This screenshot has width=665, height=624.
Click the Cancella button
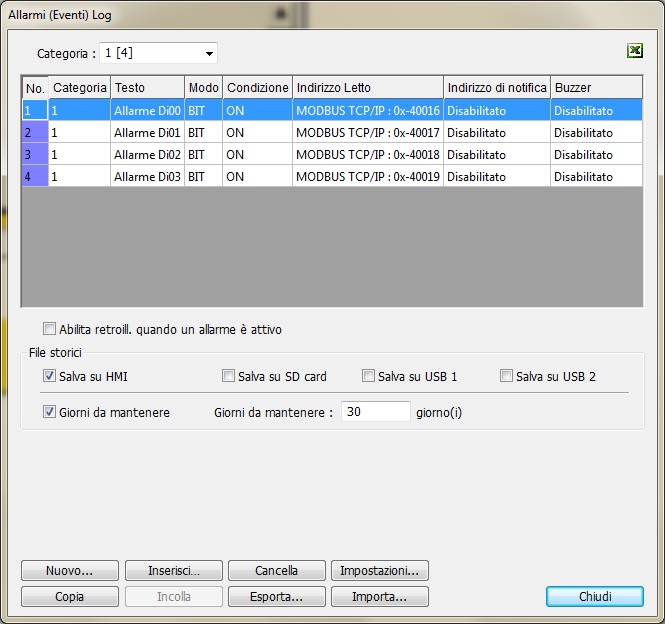(x=277, y=571)
